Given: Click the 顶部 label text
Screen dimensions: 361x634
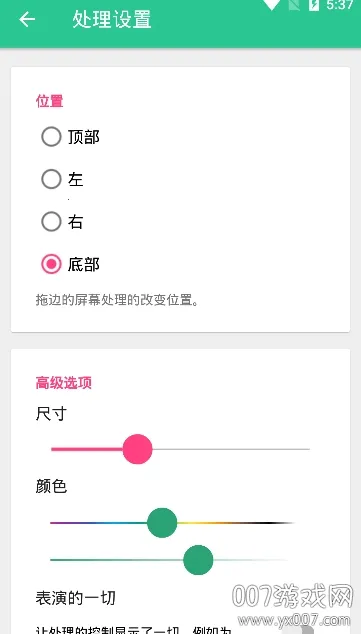Looking at the screenshot, I should click(84, 137).
